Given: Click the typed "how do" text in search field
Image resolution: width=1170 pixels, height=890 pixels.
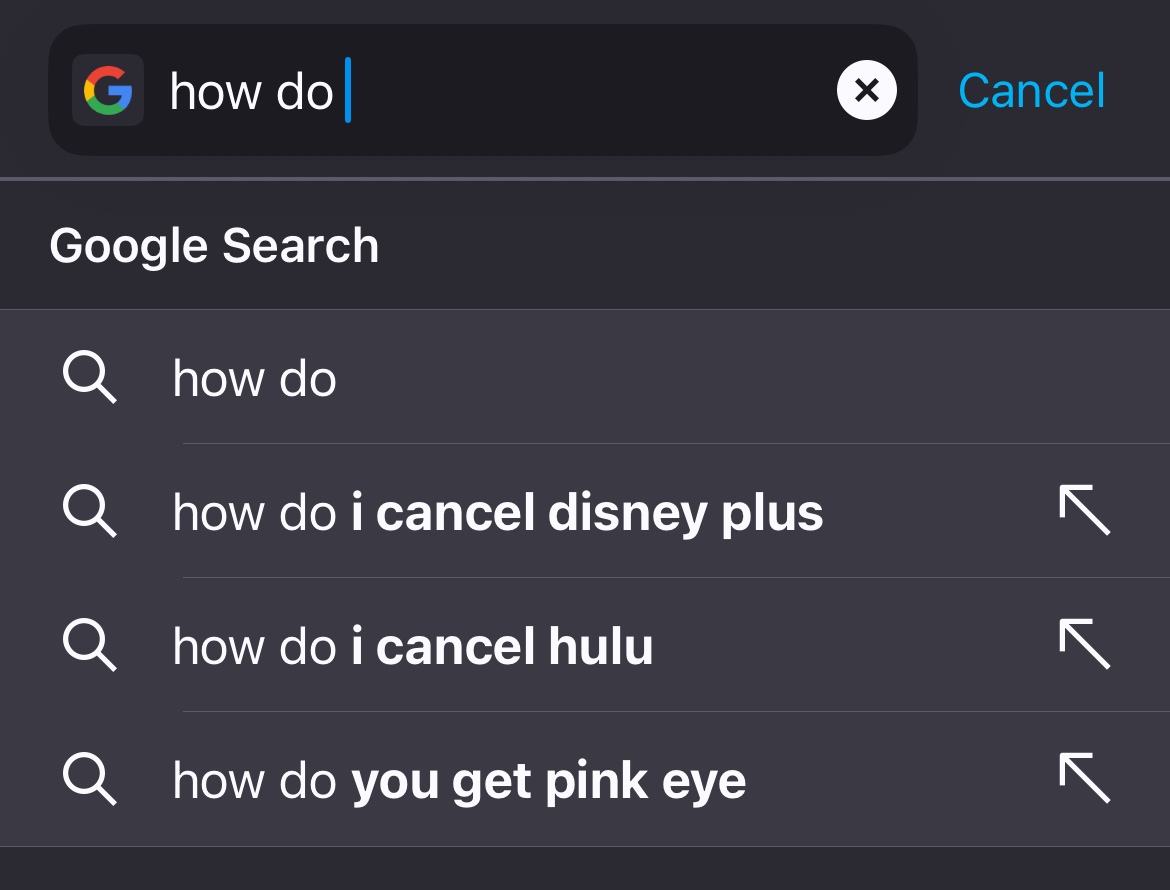Looking at the screenshot, I should pyautogui.click(x=251, y=92).
